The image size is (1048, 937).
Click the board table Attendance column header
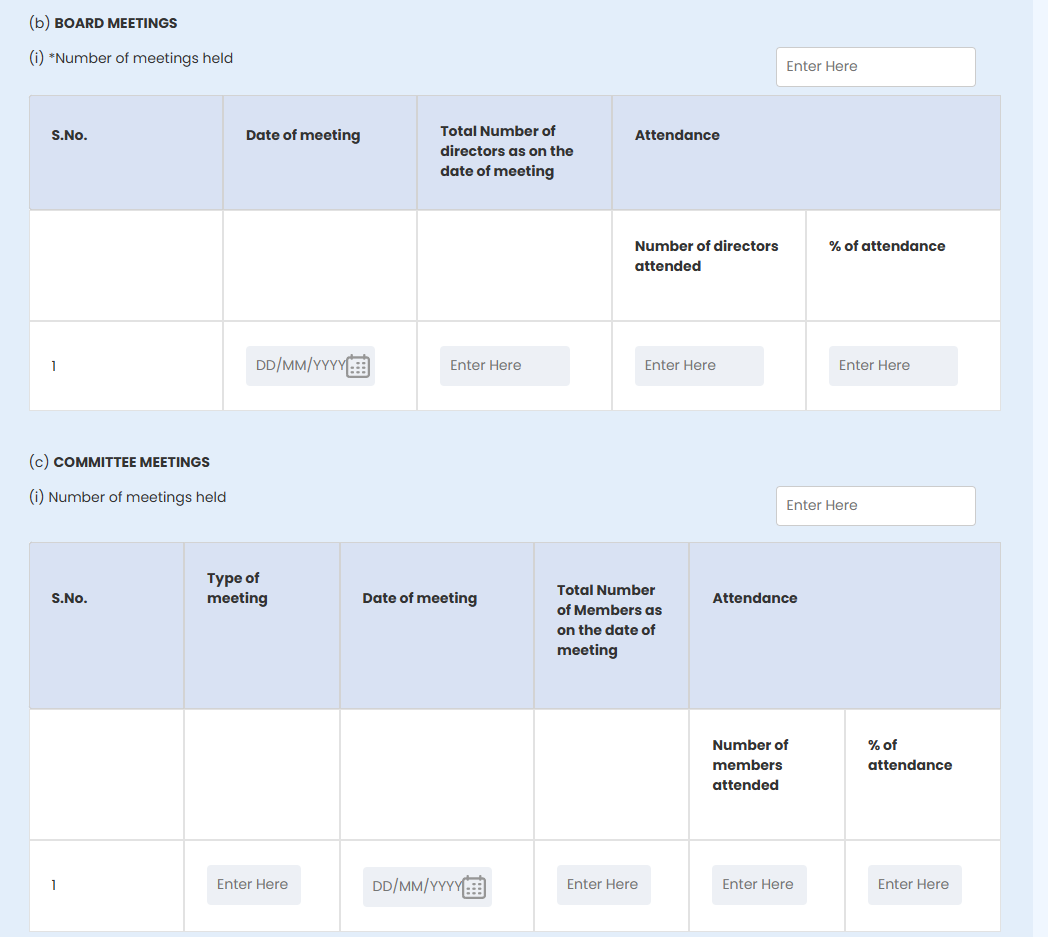click(x=677, y=135)
